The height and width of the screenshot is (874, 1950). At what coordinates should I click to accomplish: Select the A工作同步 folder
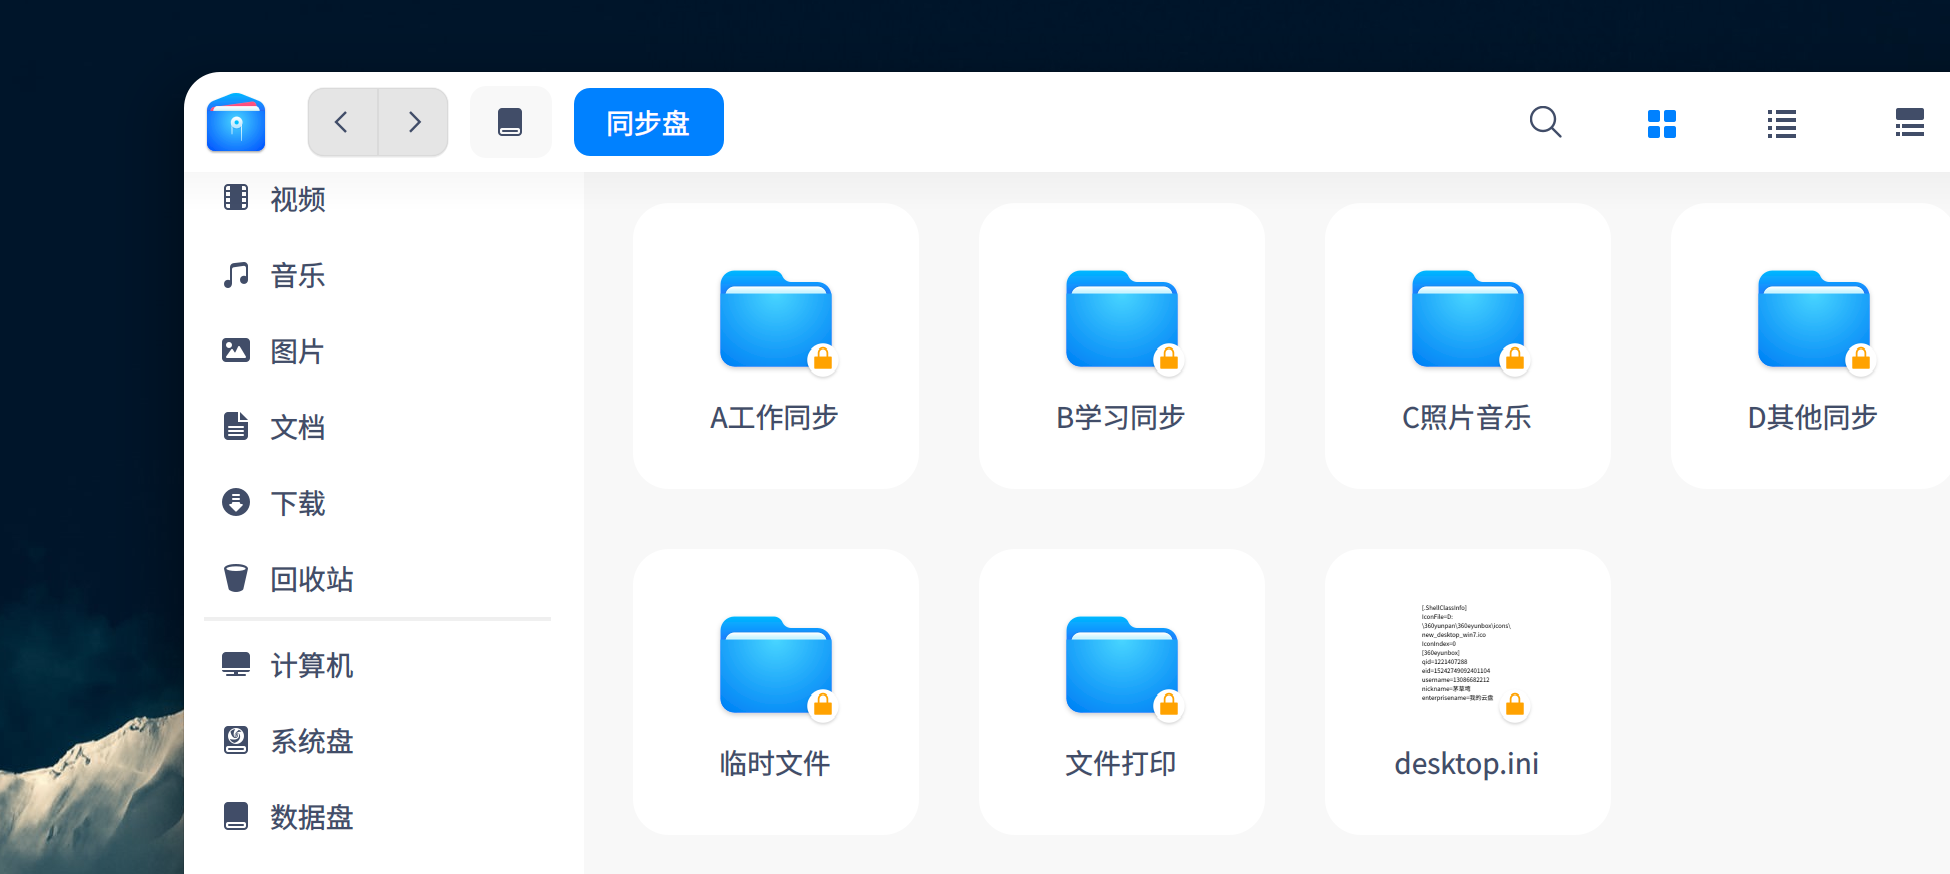point(776,346)
